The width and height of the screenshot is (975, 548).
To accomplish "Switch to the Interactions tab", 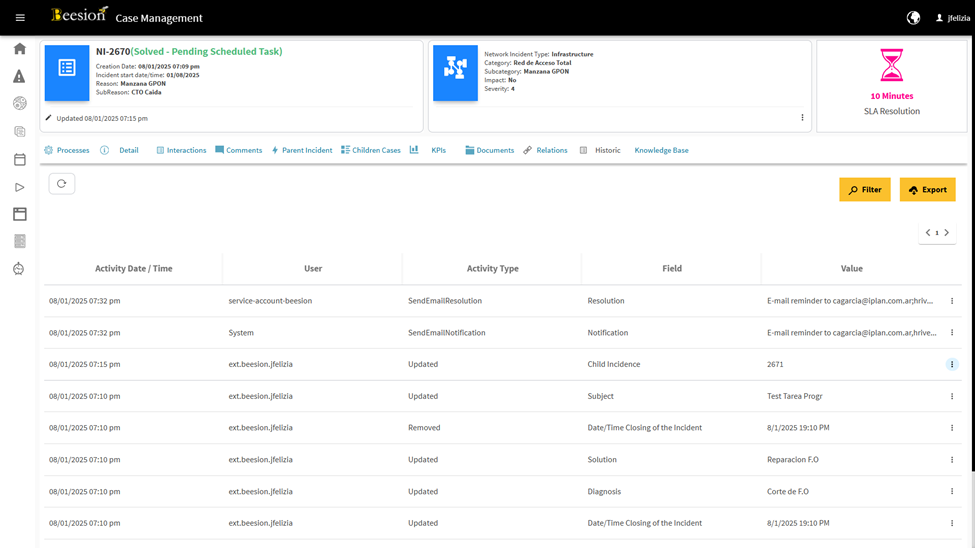I will click(181, 150).
